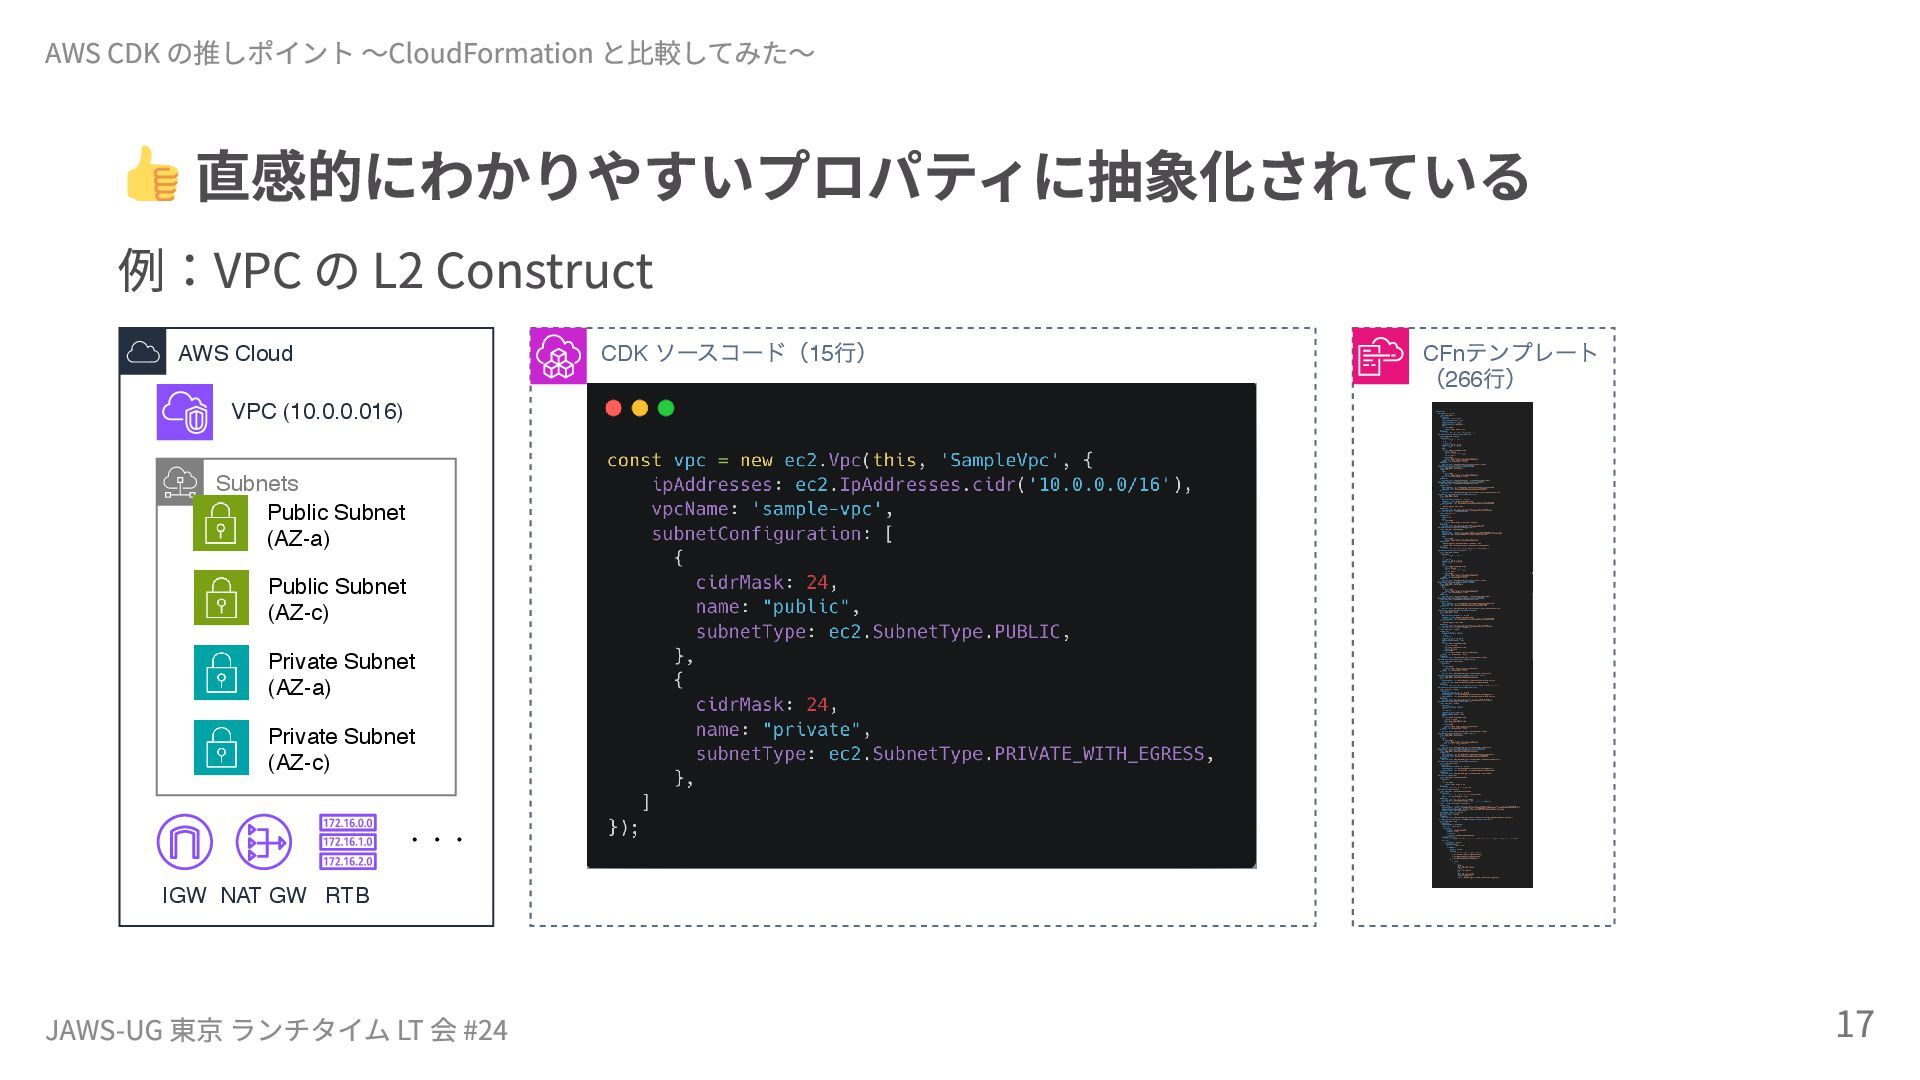Click the Public Subnet (AZ-c) lock icon

pos(221,597)
